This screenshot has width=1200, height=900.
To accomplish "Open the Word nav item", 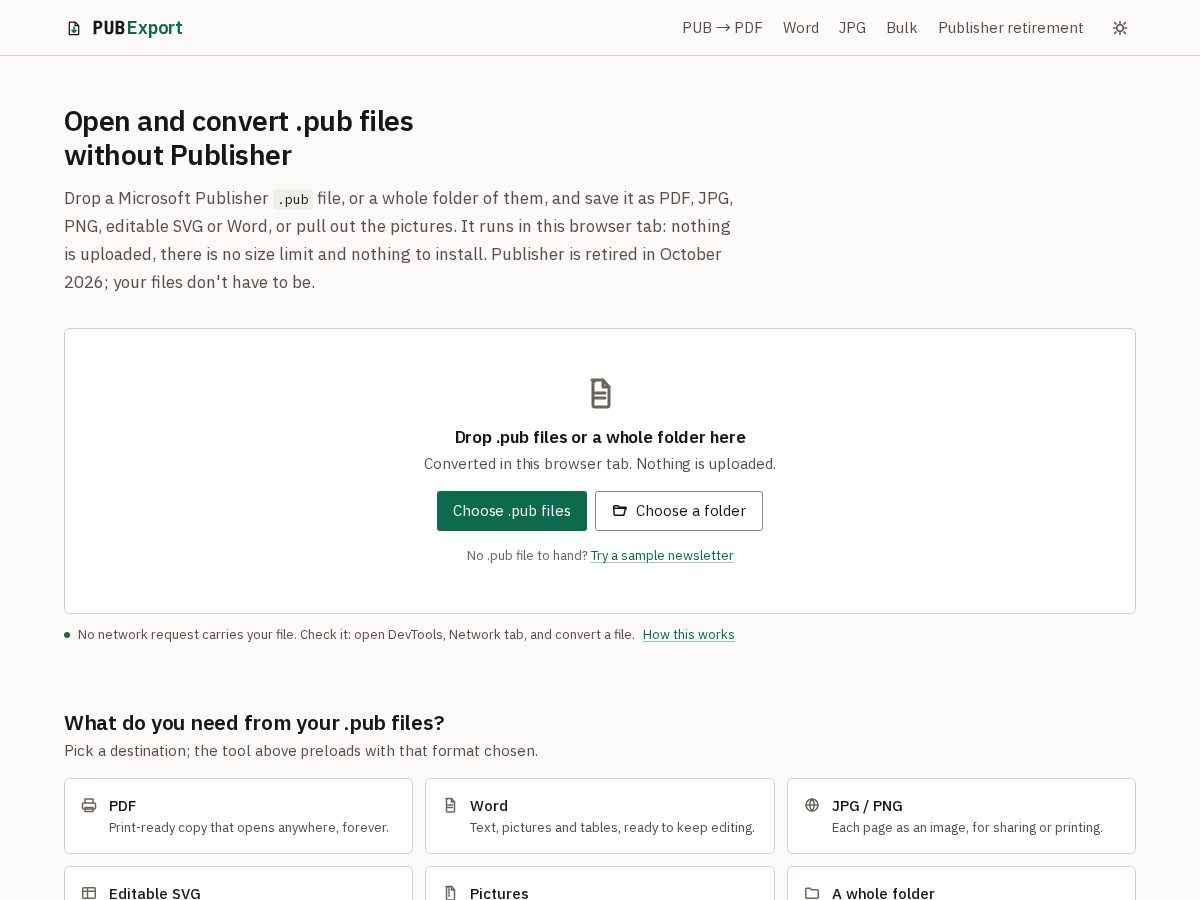I will 800,28.
